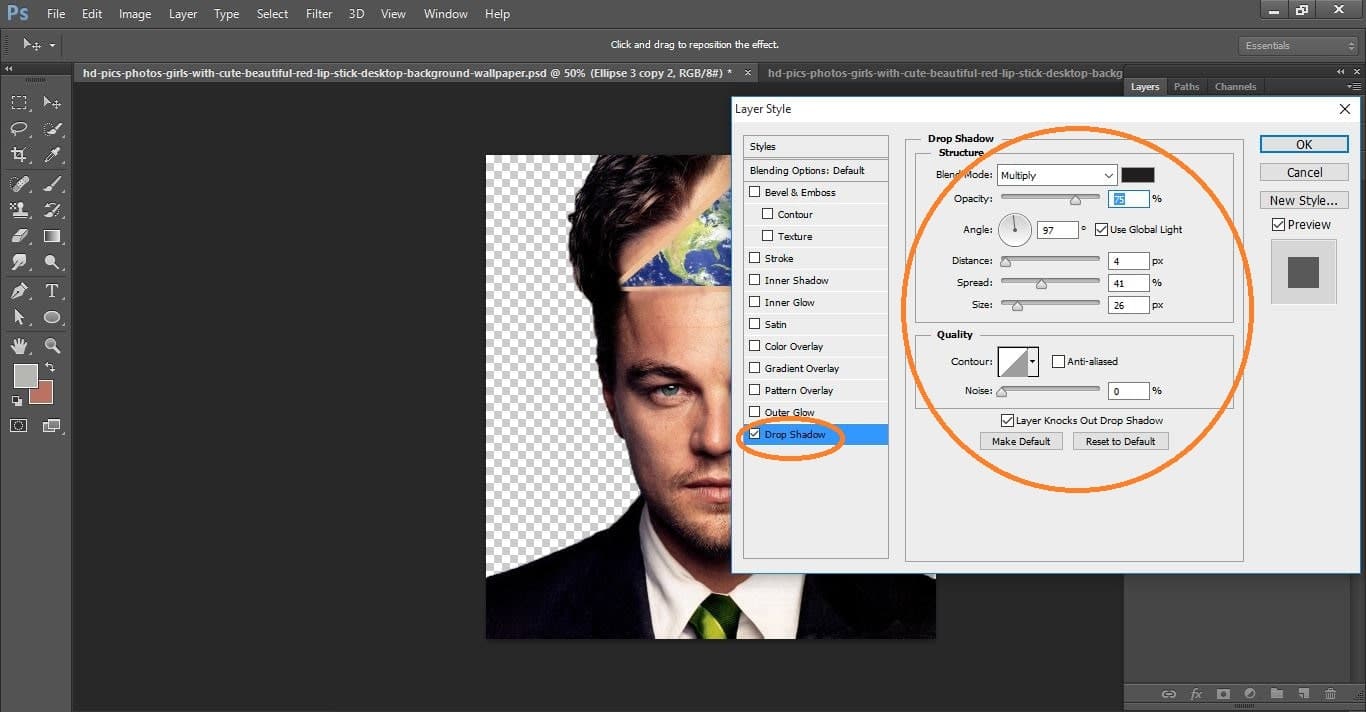Image resolution: width=1366 pixels, height=712 pixels.
Task: Select the Move tool
Action: click(x=52, y=102)
